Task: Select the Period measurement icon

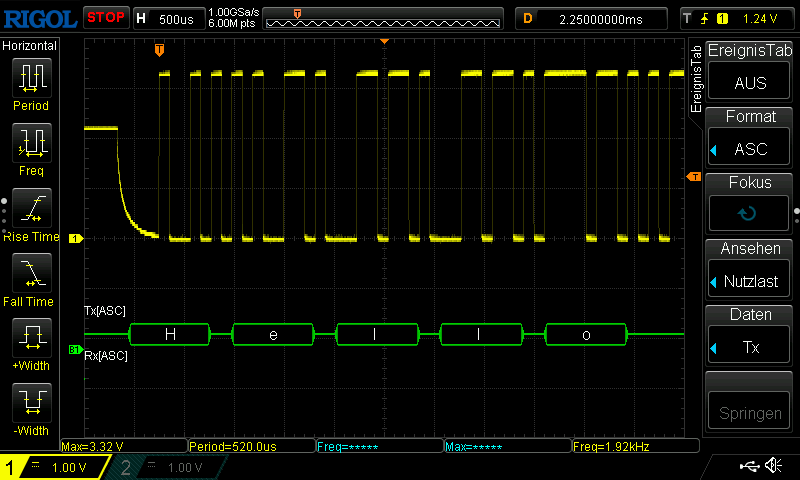Action: (x=32, y=78)
